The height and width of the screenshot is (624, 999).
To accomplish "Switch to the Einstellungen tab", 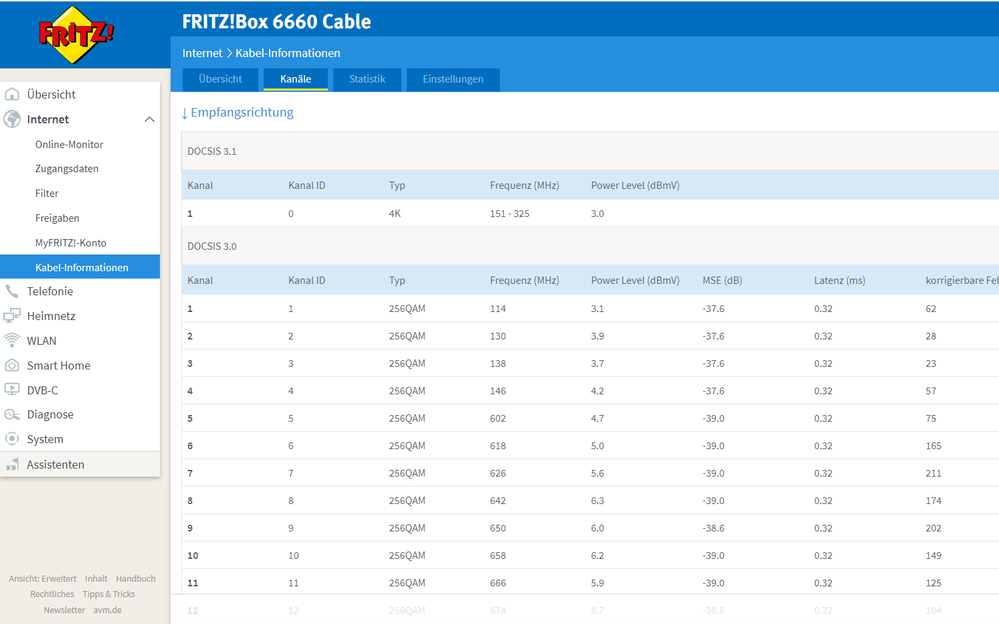I will point(453,79).
